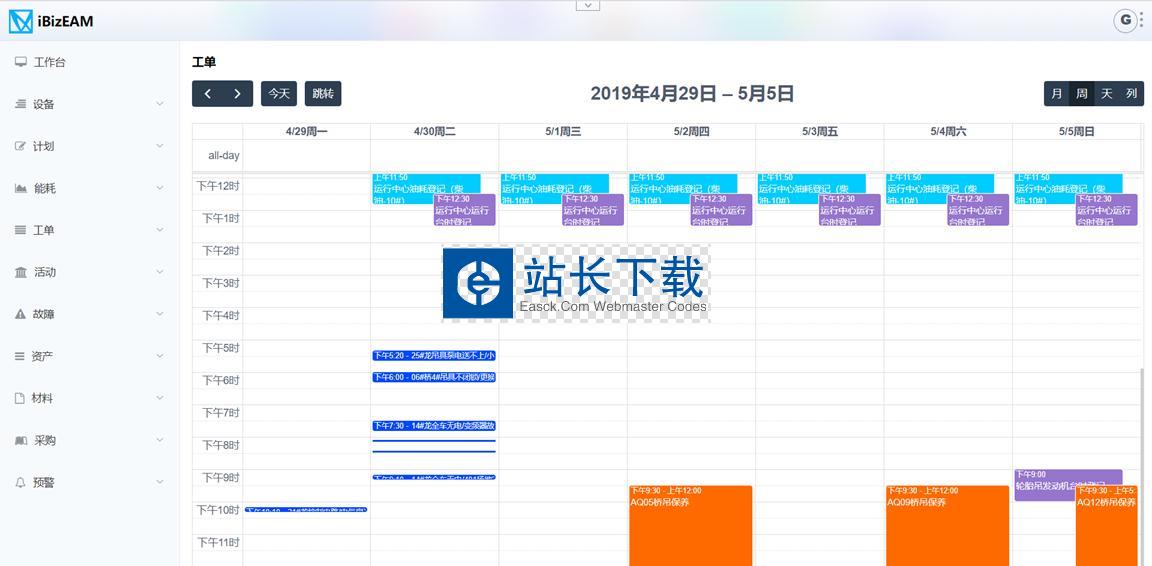
Task: Click the iBizEAM logo icon
Action: click(x=21, y=21)
